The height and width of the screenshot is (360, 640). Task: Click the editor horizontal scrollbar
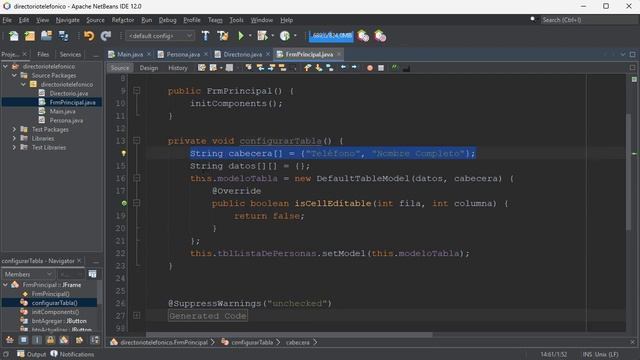coord(290,335)
